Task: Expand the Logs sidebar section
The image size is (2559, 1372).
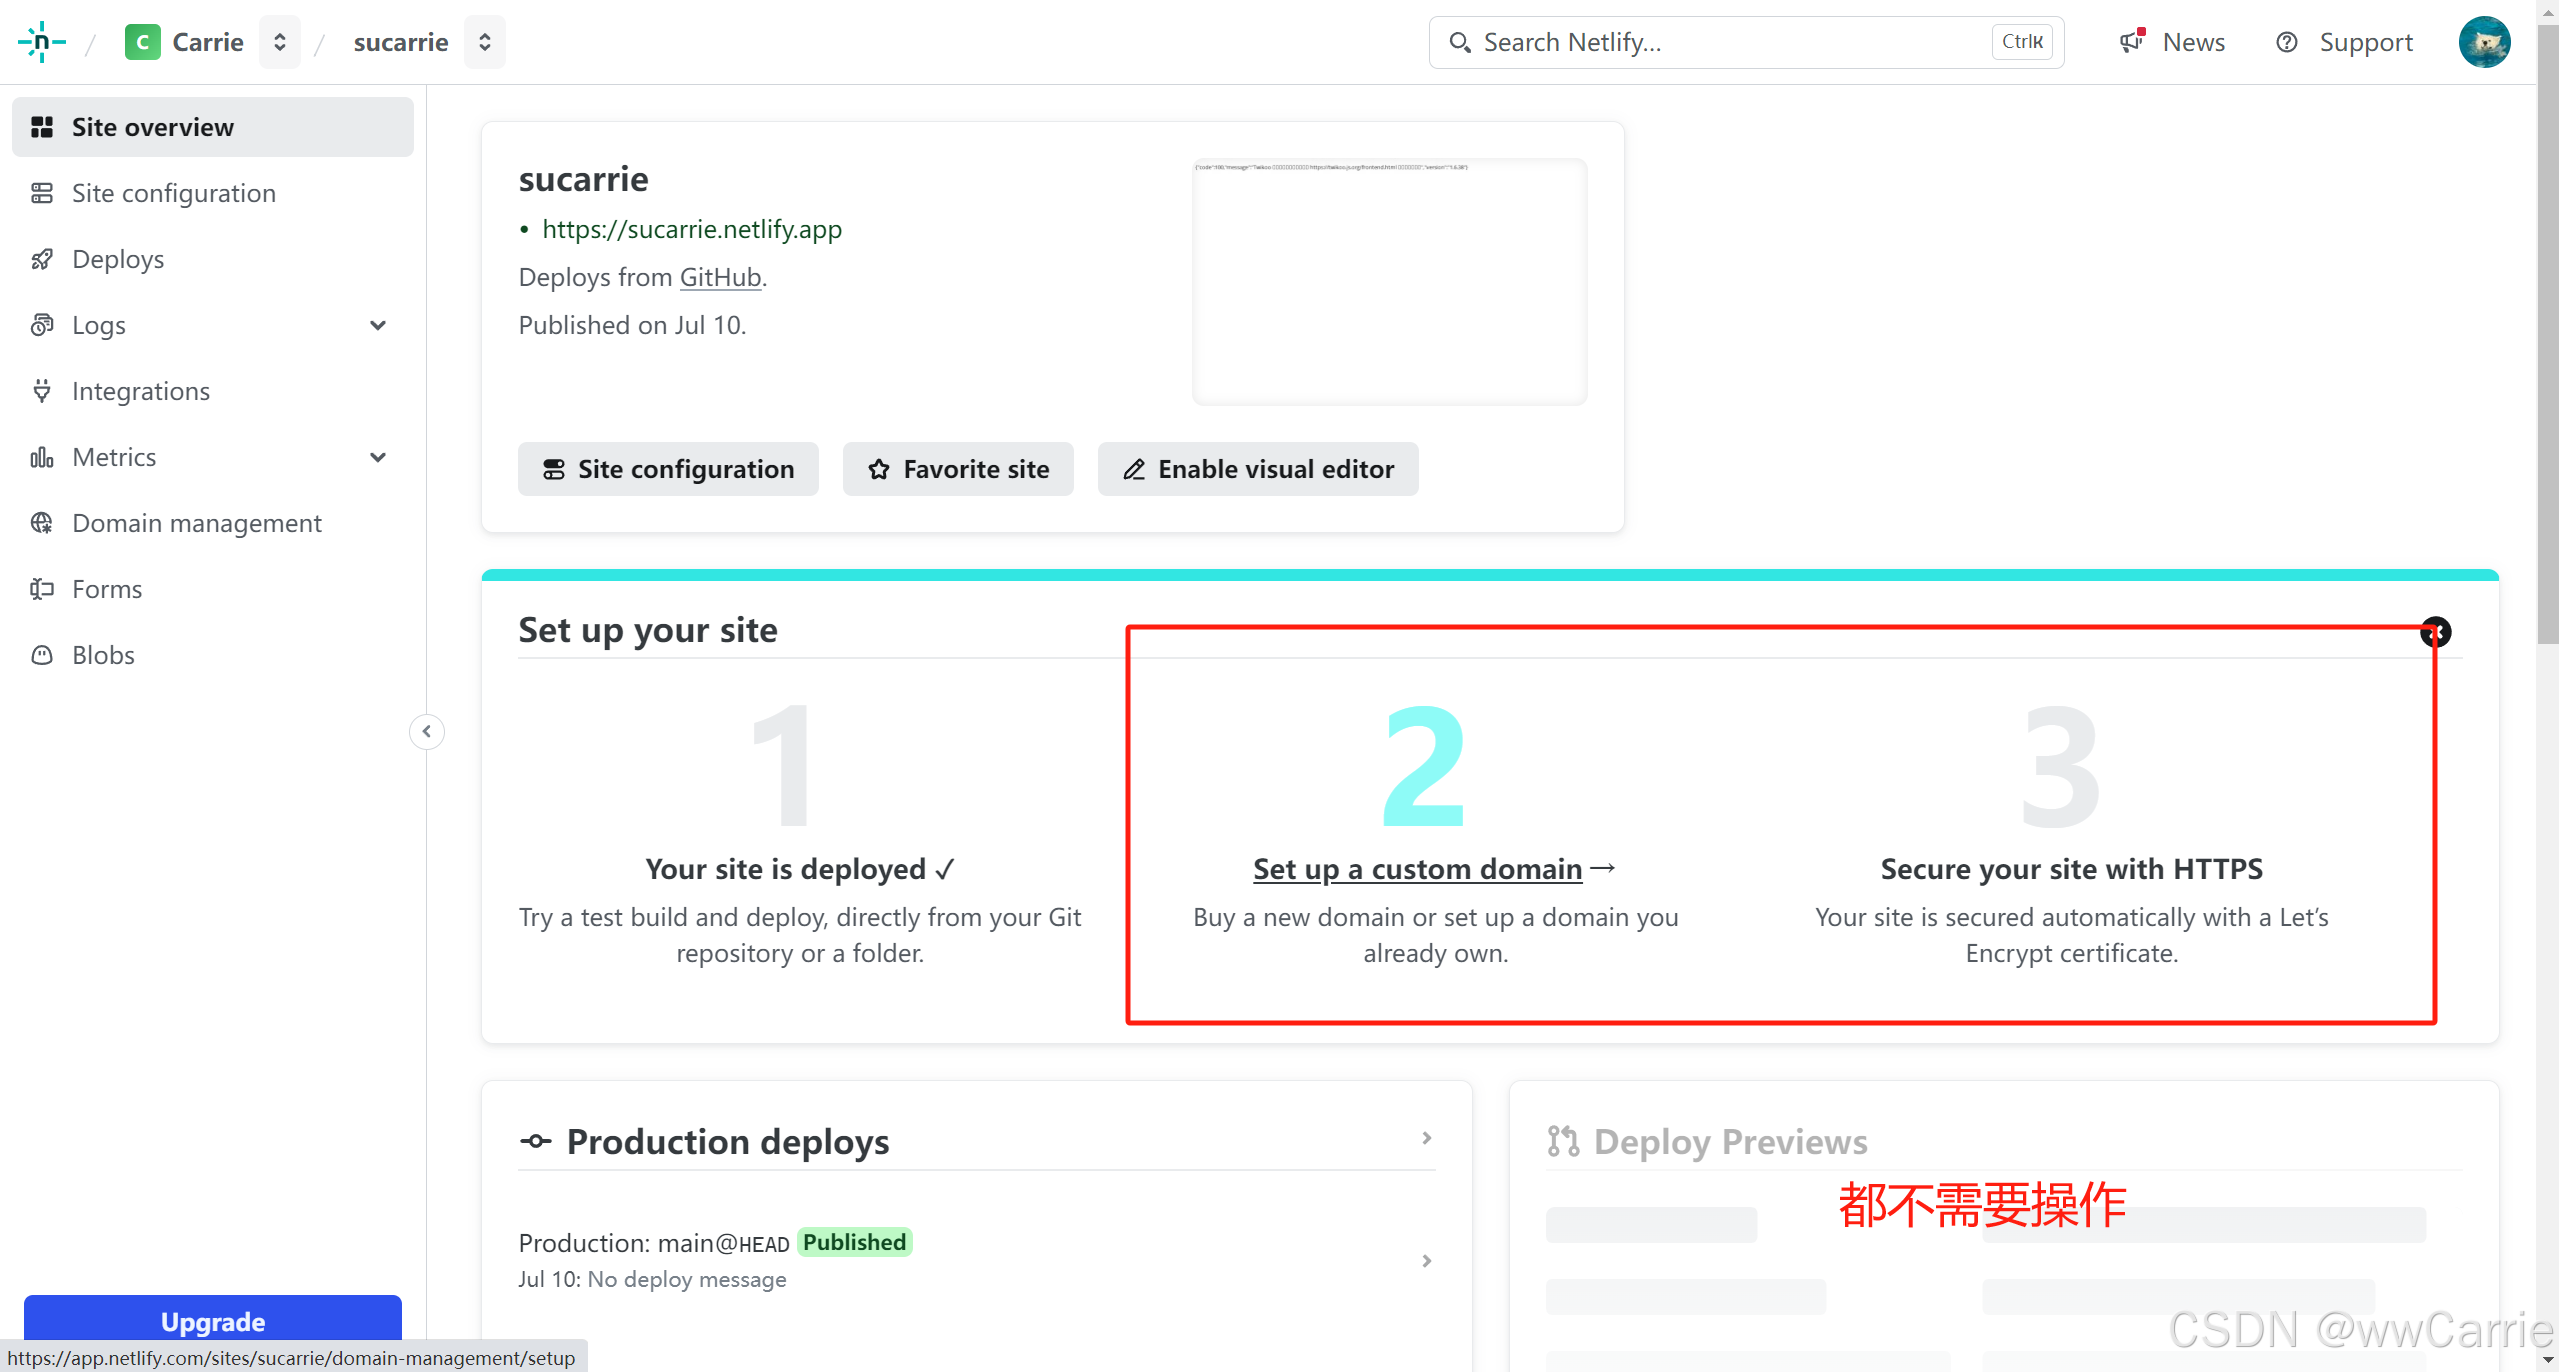Action: point(378,325)
